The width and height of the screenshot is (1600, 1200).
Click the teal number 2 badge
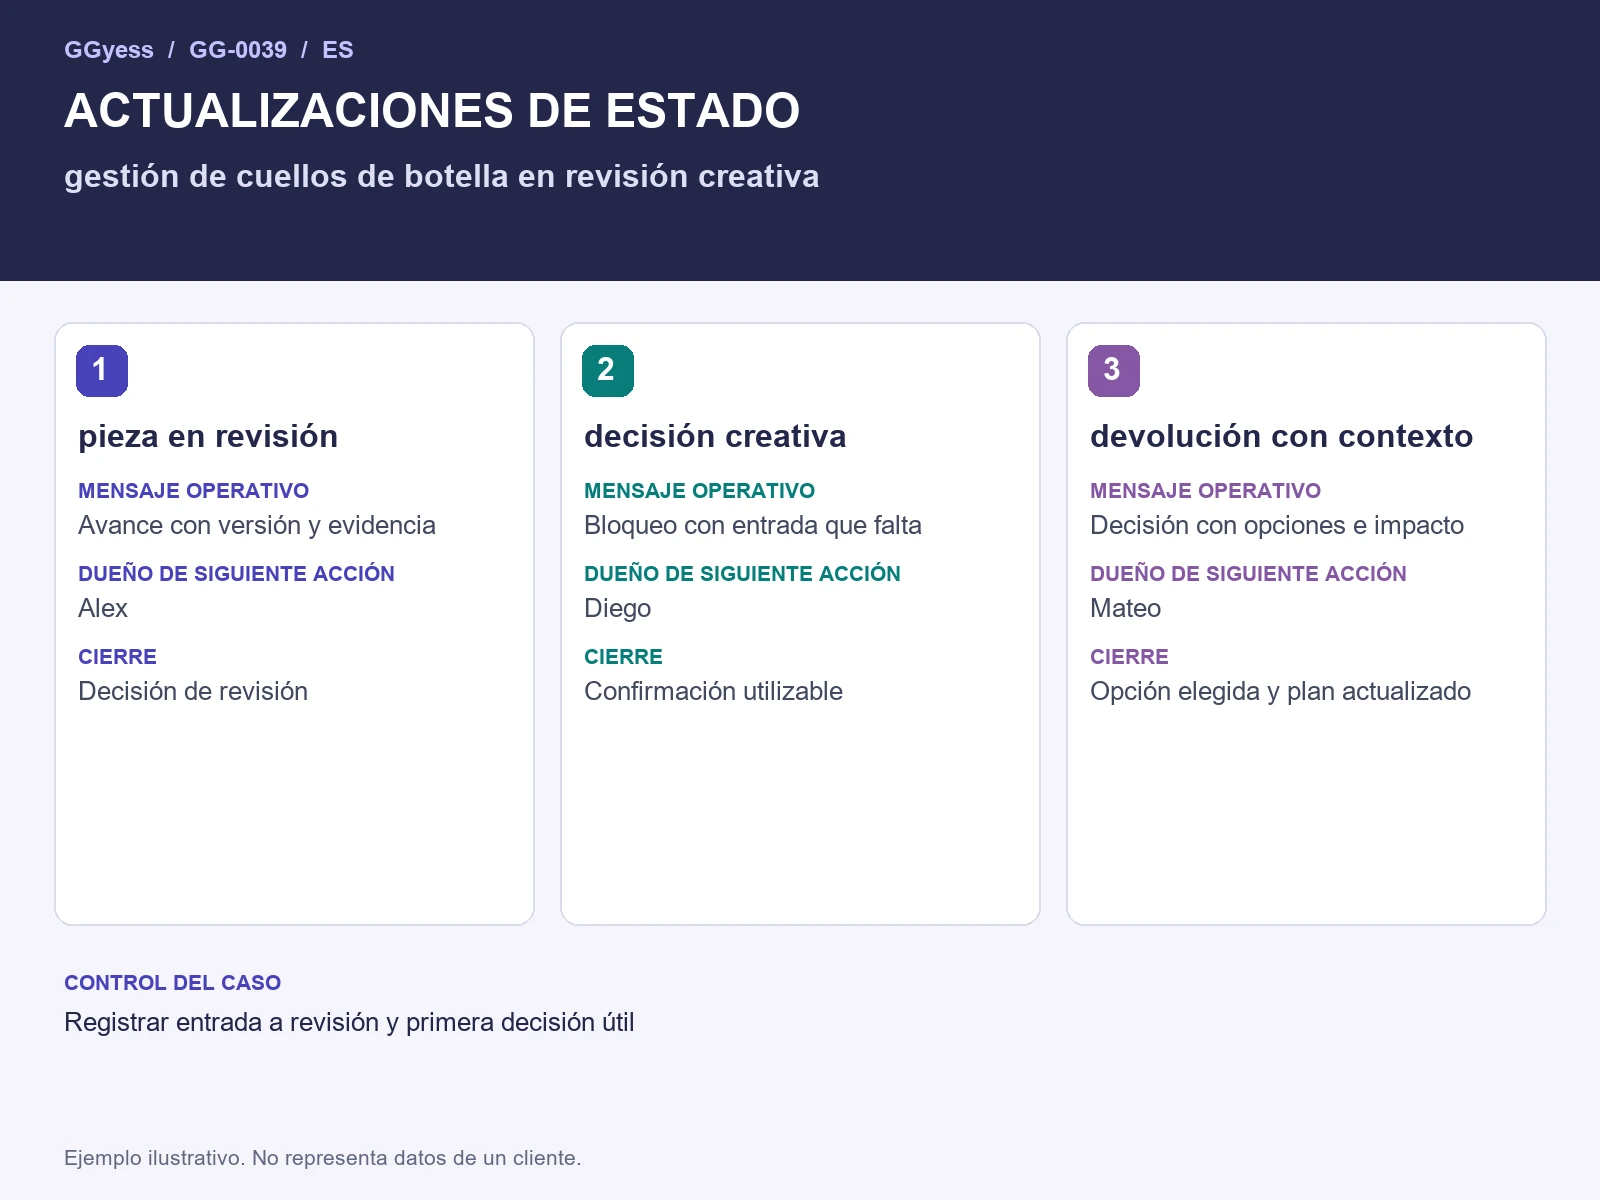point(608,371)
